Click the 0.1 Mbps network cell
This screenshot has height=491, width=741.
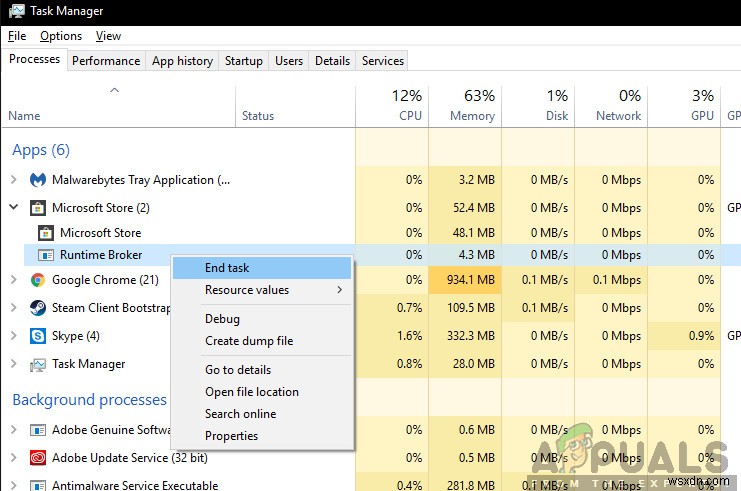(x=611, y=280)
